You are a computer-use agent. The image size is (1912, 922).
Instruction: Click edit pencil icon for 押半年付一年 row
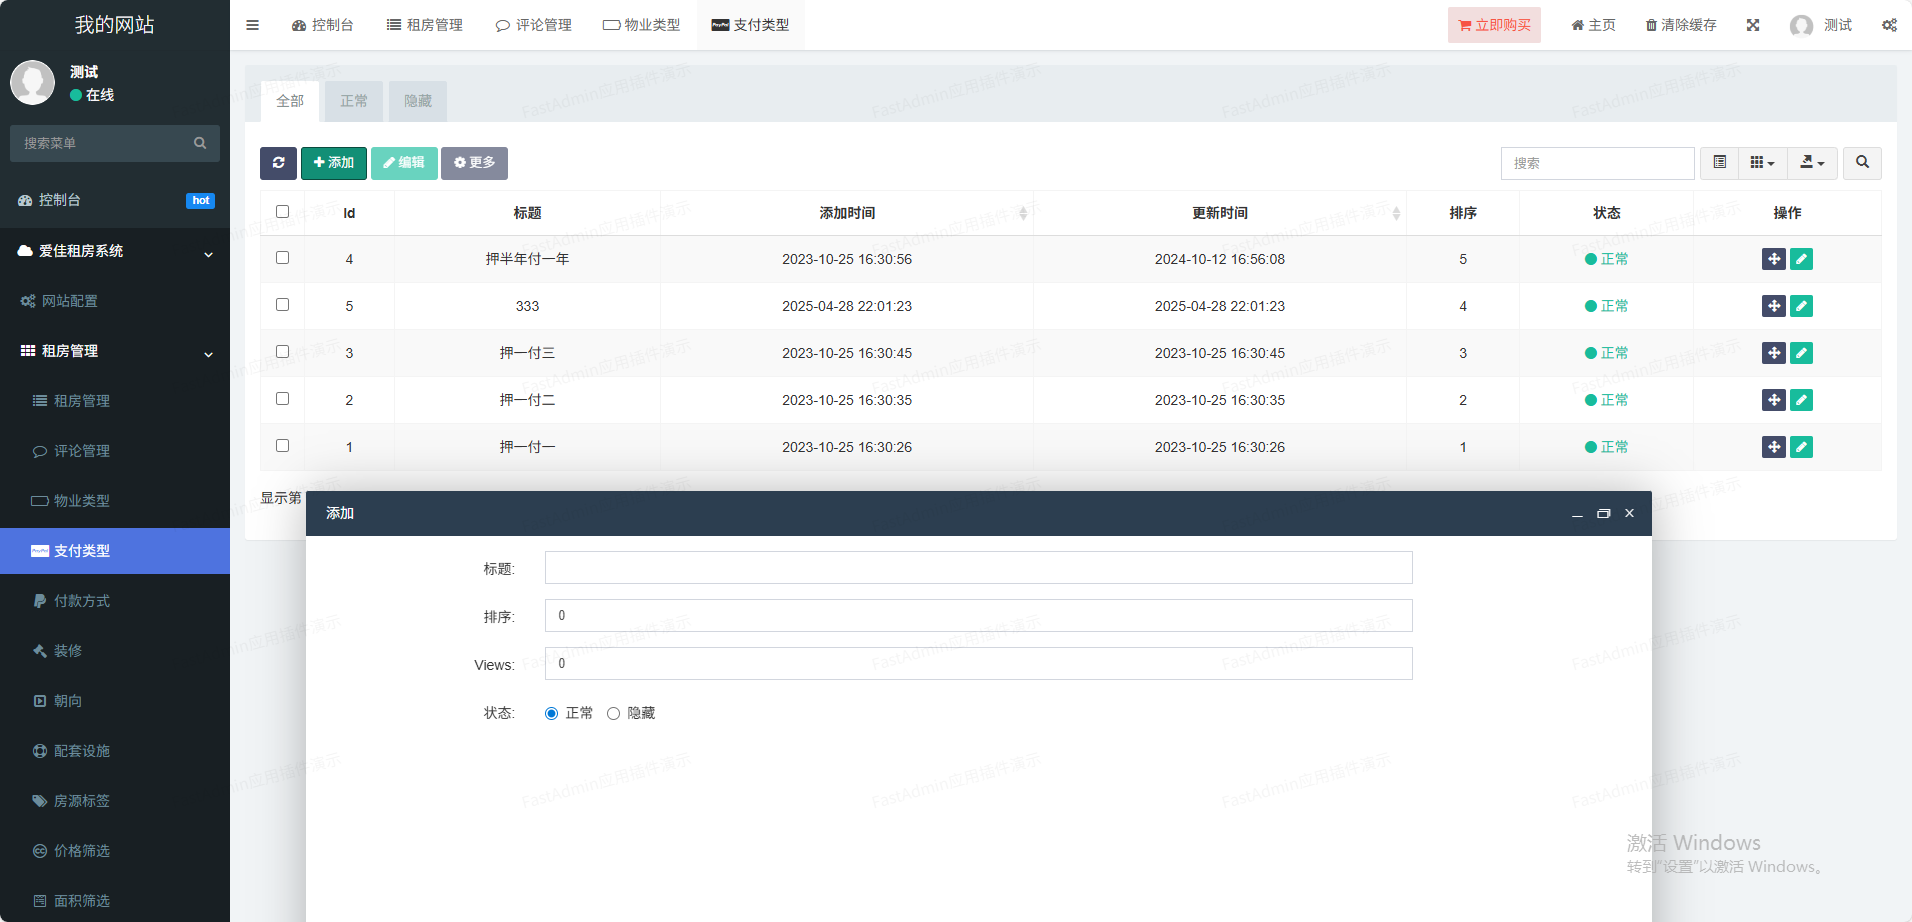point(1801,259)
